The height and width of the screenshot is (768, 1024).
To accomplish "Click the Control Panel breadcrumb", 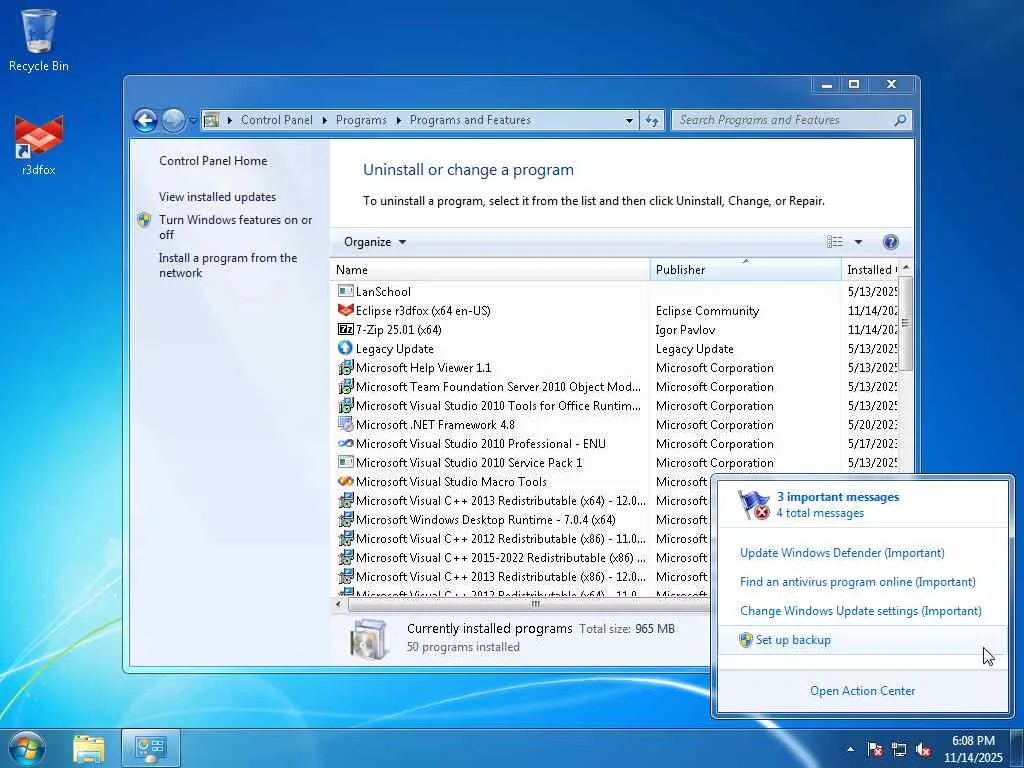I will pyautogui.click(x=277, y=120).
